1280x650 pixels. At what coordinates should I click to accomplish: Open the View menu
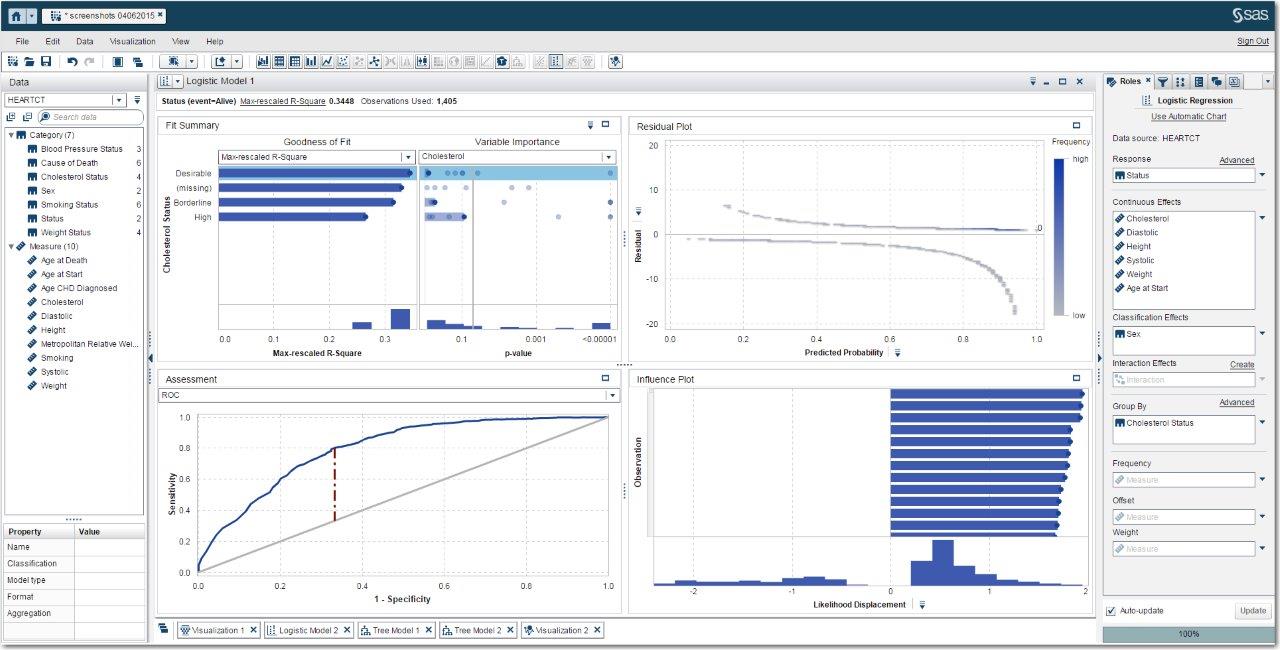click(x=181, y=41)
